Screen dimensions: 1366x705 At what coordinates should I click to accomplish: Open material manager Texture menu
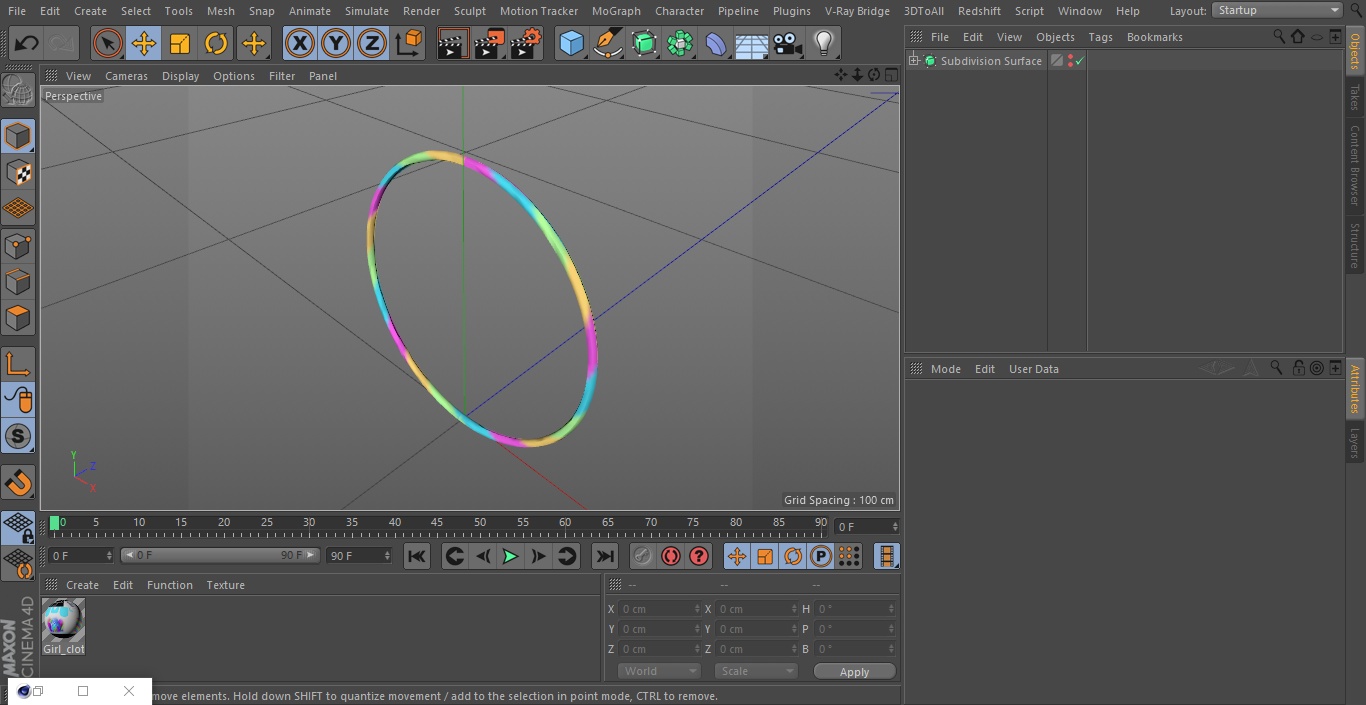(226, 585)
